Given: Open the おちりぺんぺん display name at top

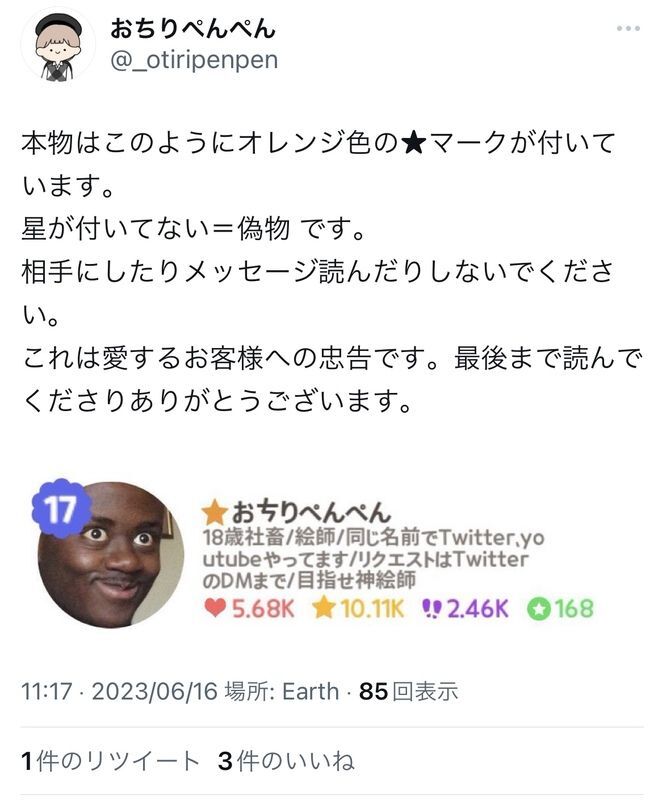Looking at the screenshot, I should point(193,28).
